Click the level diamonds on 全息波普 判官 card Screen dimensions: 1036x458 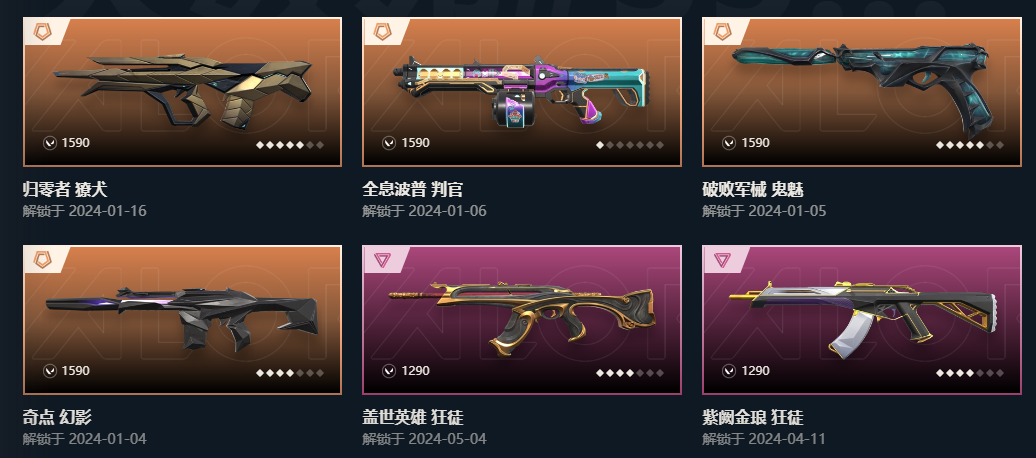point(630,145)
